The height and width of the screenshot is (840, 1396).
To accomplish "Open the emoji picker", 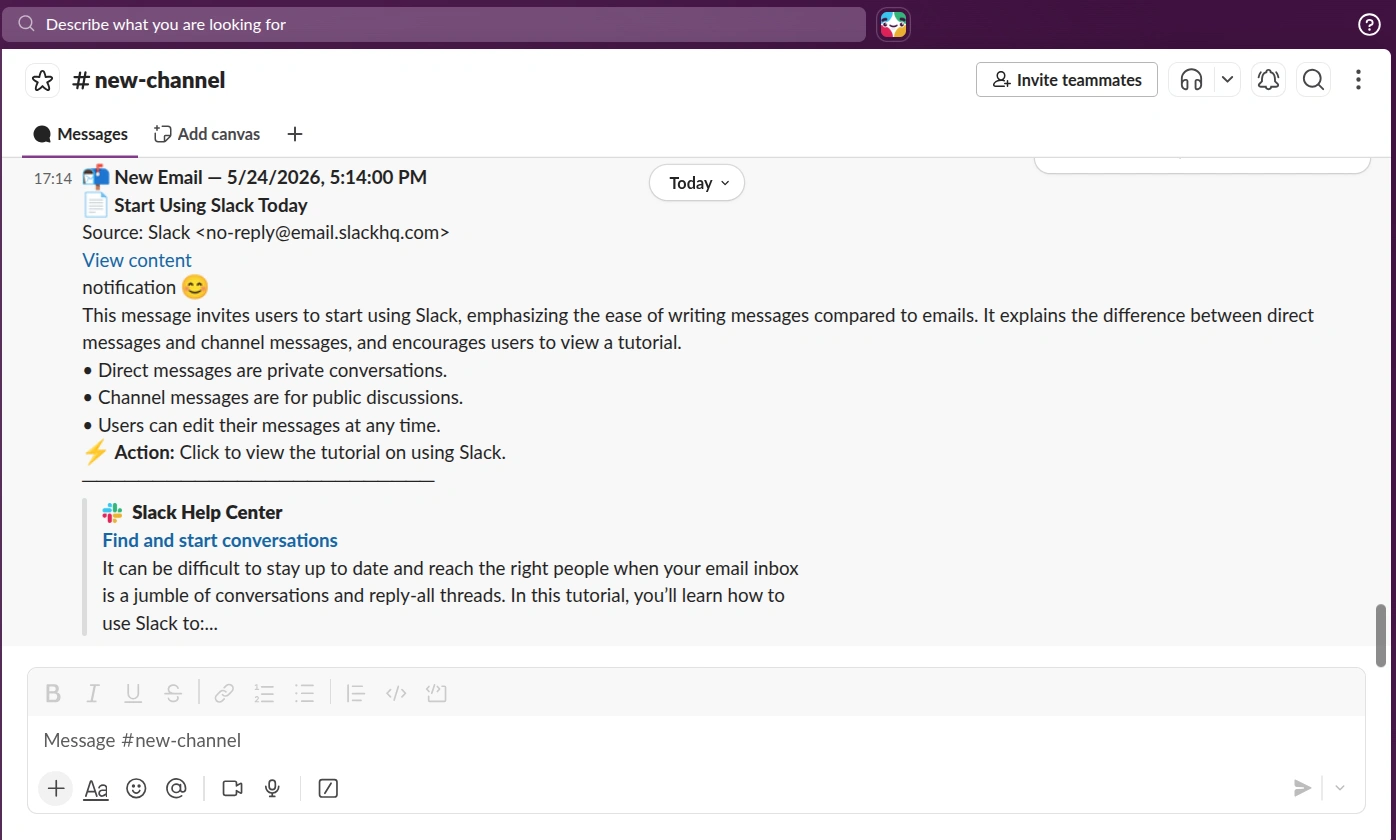I will coord(136,788).
